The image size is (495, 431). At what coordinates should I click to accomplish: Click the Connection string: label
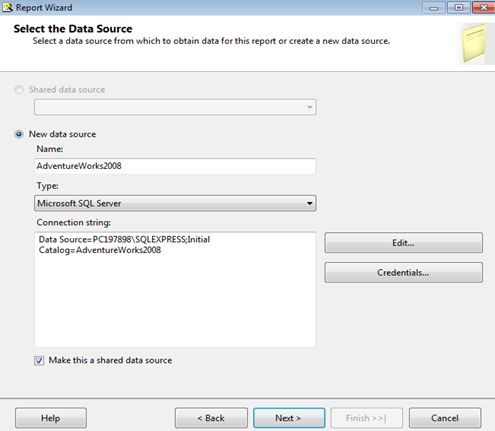(x=74, y=222)
